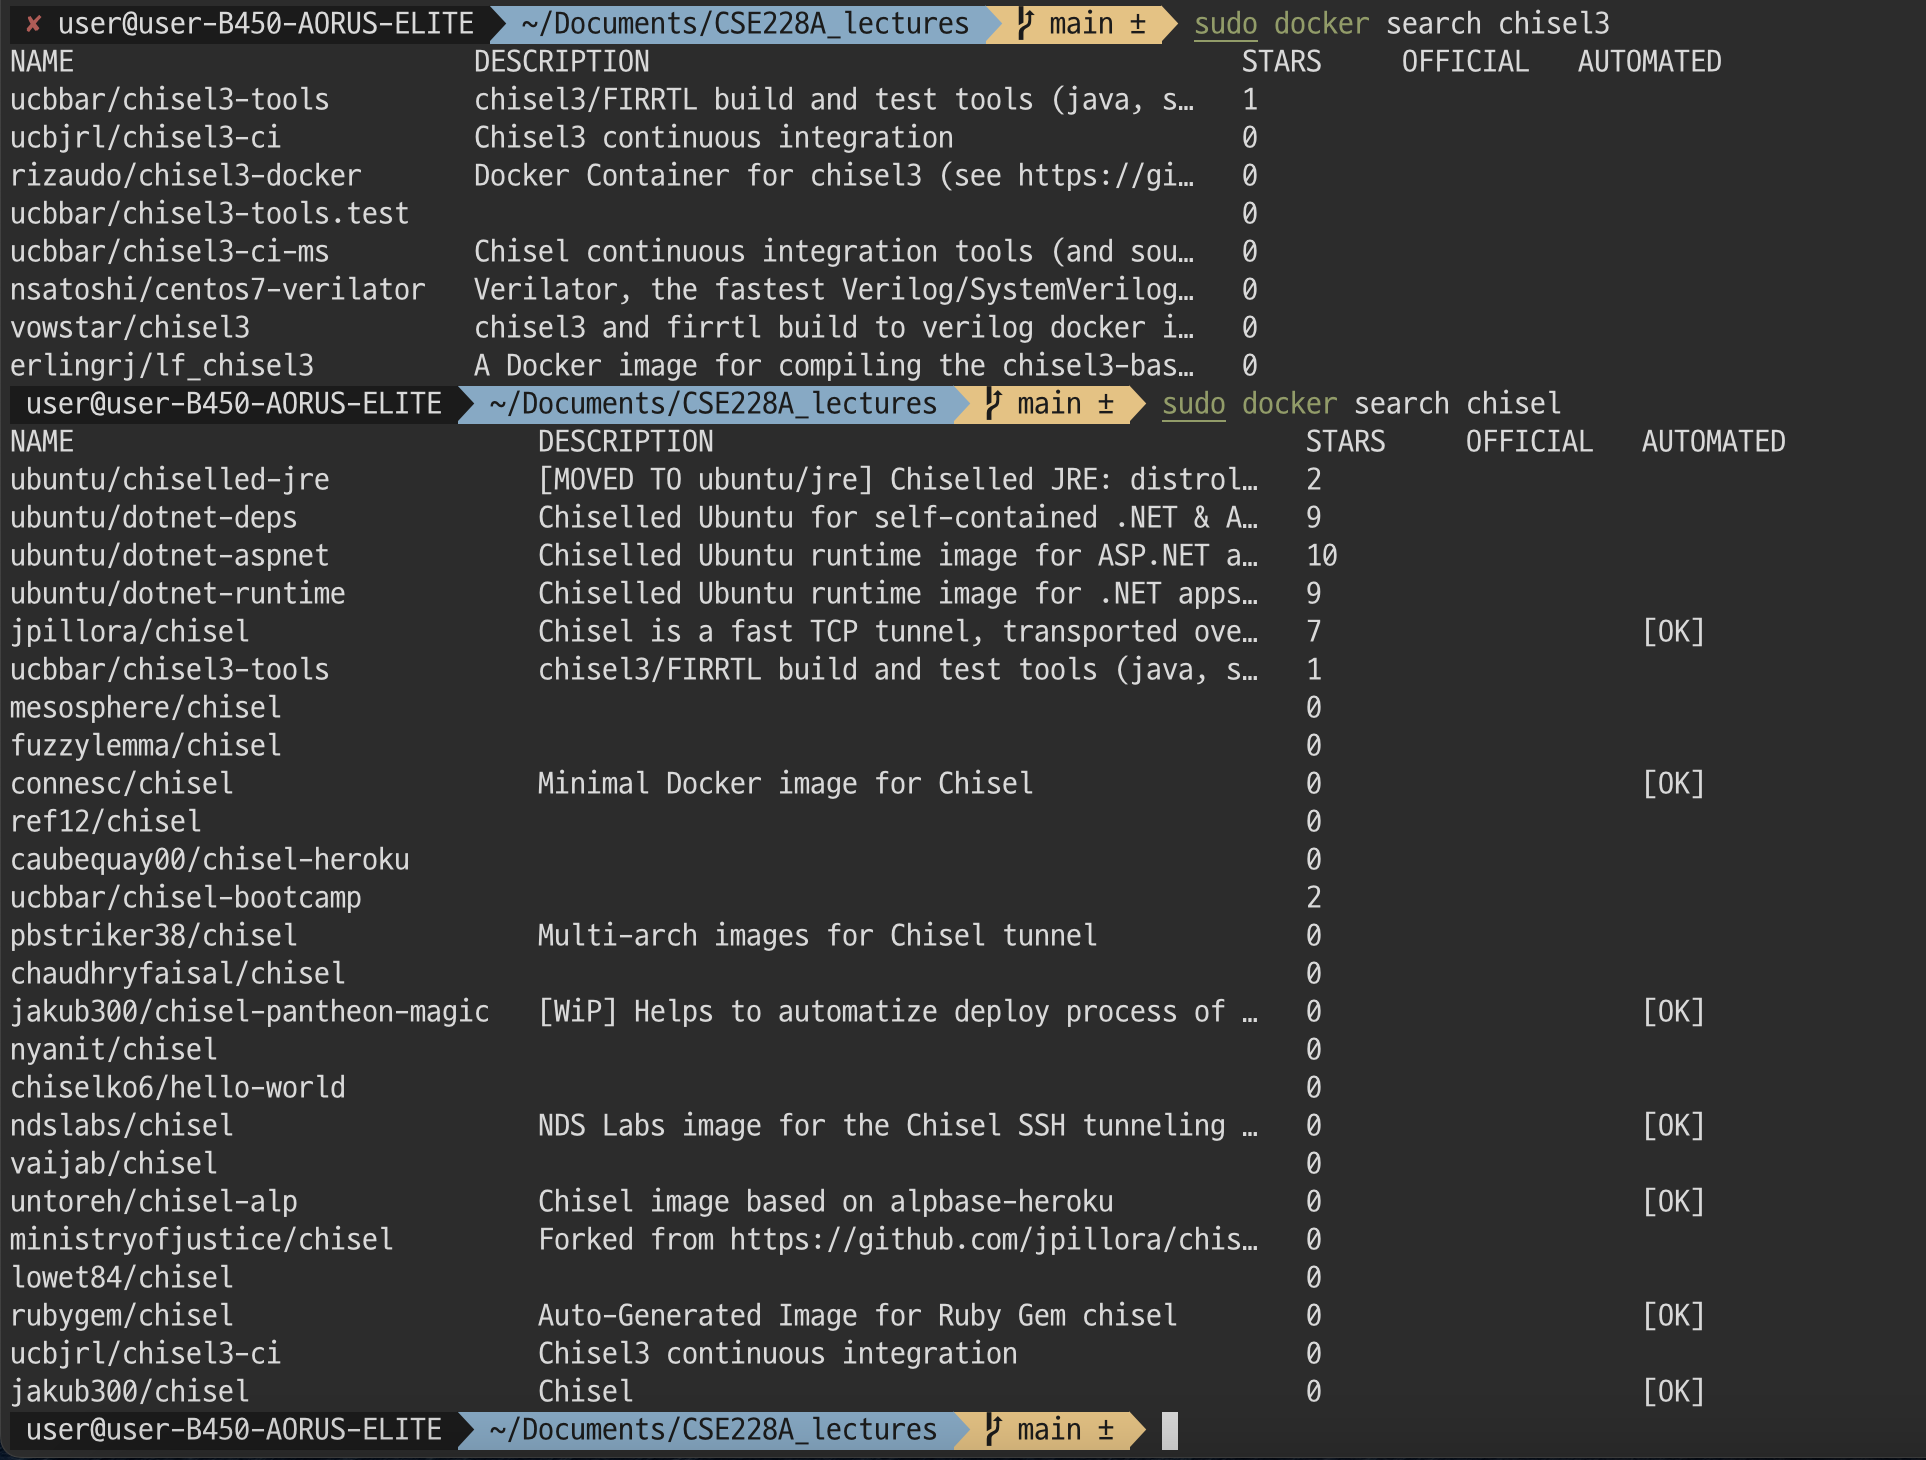Click 'rubygem/chisel' row name
Screen dimensions: 1926x1460
(122, 1316)
